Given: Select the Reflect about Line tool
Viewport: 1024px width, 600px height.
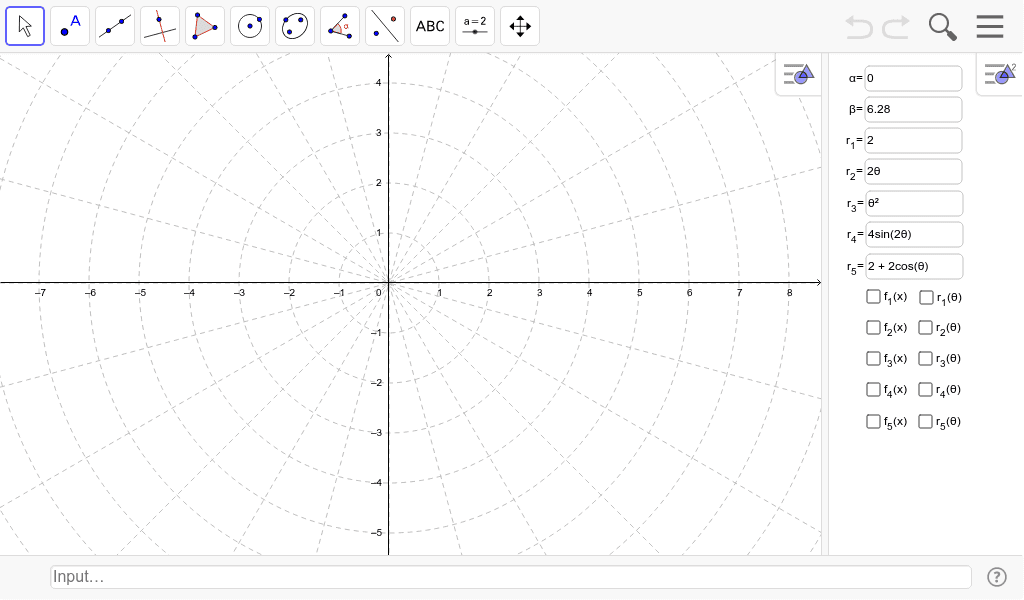Looking at the screenshot, I should [385, 26].
